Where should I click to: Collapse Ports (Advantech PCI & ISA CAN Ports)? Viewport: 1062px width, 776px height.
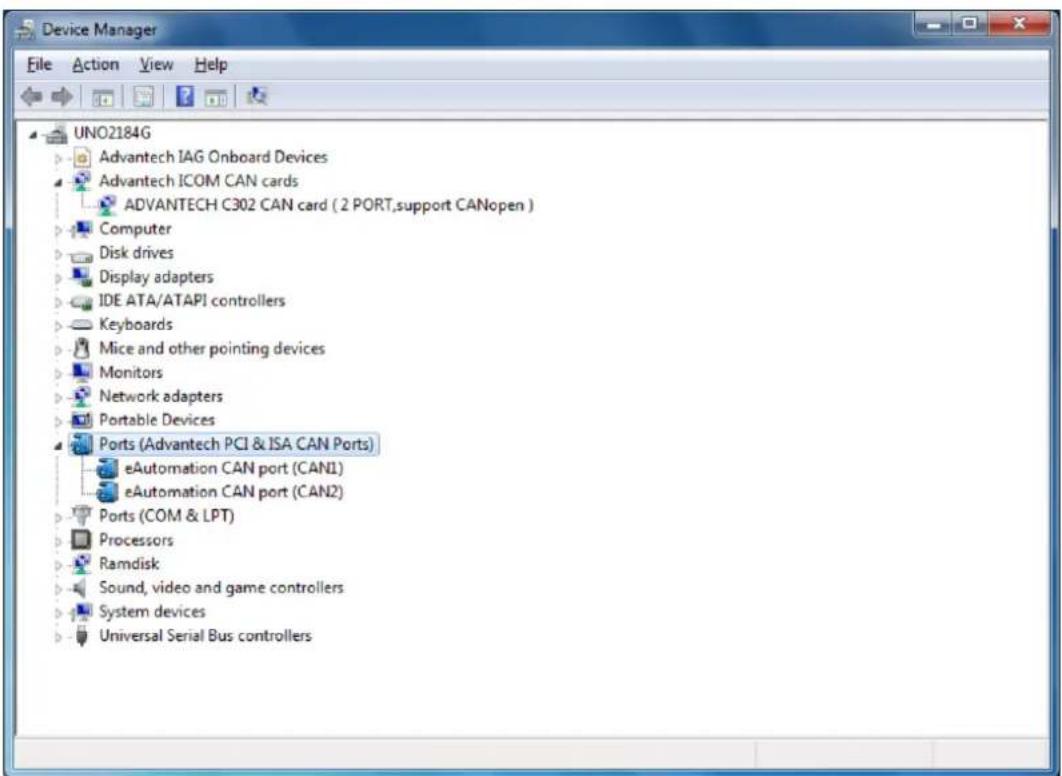click(x=58, y=446)
